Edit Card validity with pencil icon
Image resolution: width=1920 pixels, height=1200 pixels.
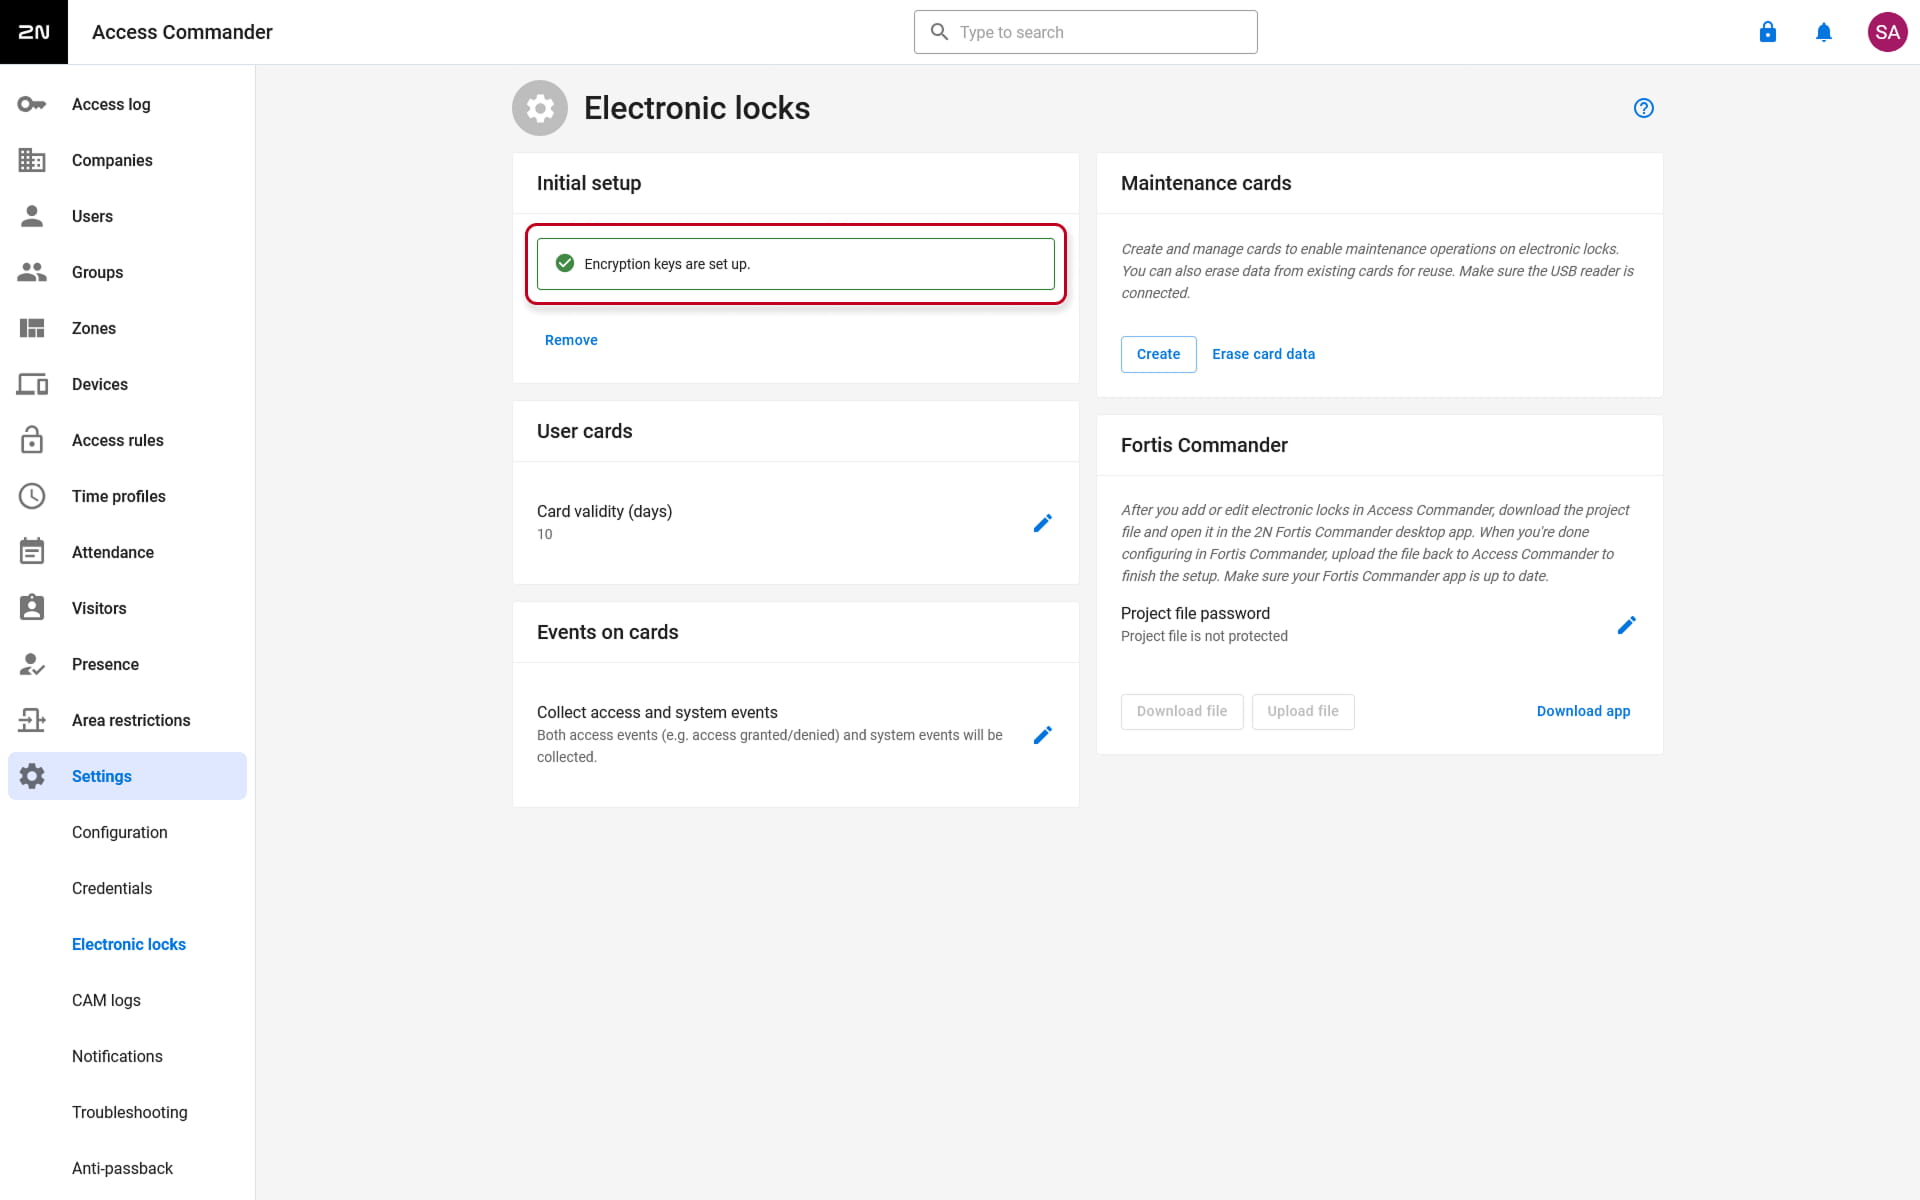[x=1042, y=523]
